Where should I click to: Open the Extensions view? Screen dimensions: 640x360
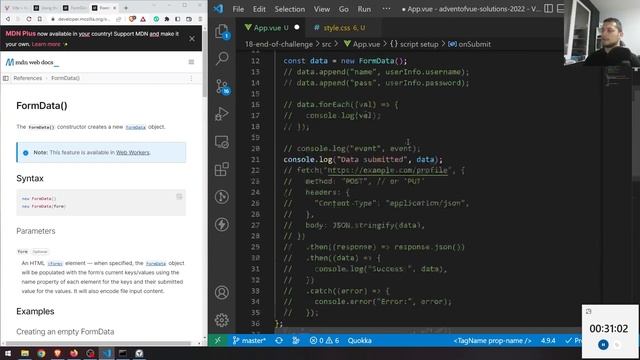[222, 169]
